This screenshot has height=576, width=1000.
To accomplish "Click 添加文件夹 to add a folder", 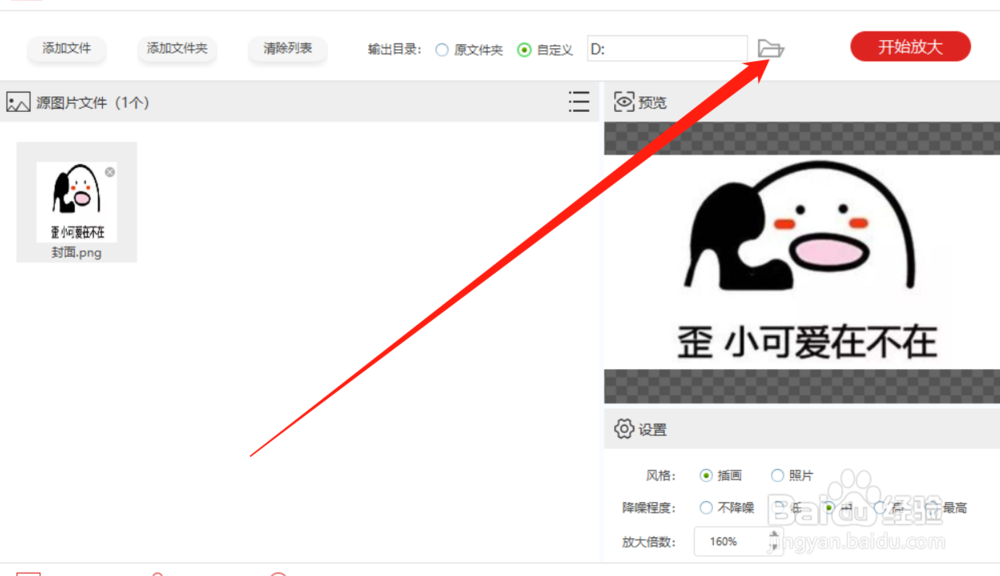I will point(176,48).
